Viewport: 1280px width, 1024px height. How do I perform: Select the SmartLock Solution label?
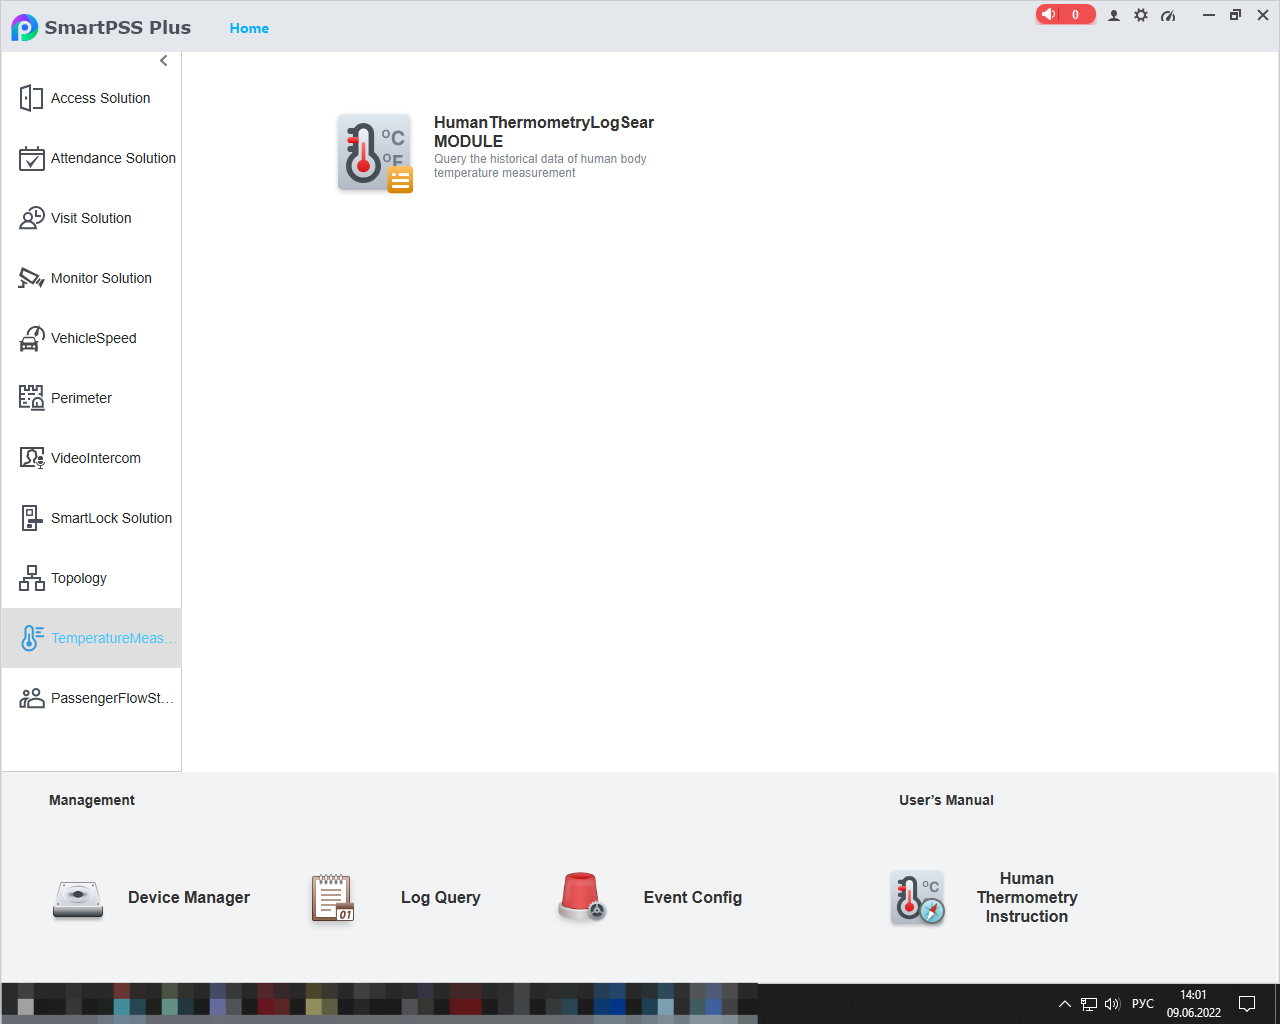click(111, 518)
